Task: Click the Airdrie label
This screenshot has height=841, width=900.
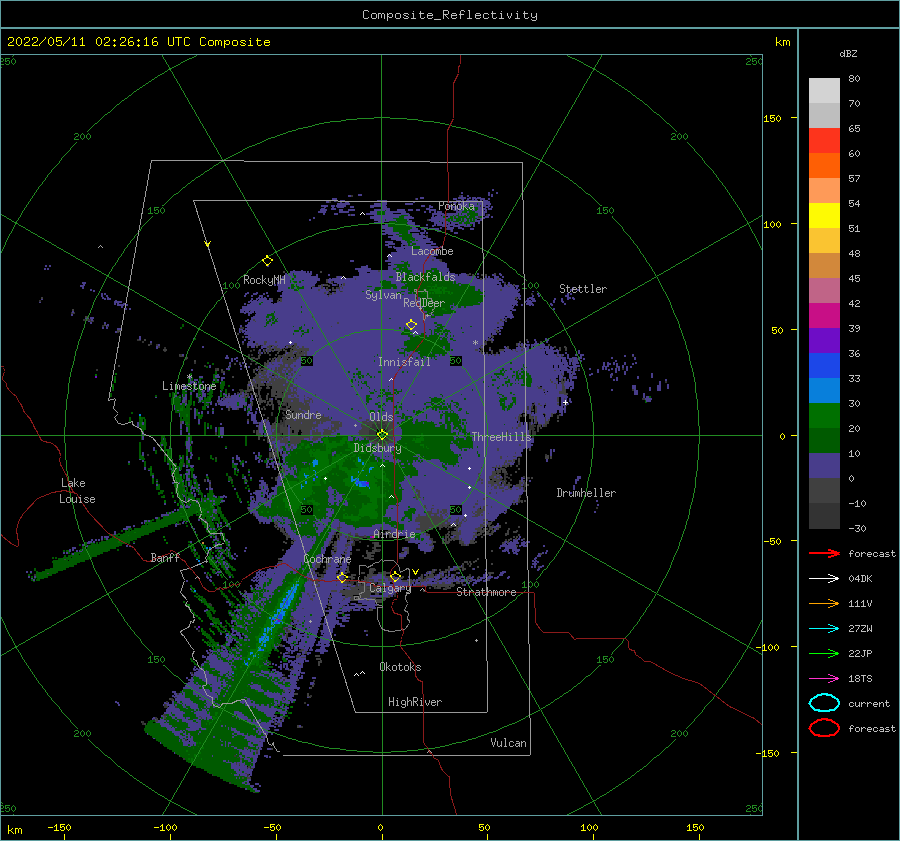Action: click(x=394, y=534)
